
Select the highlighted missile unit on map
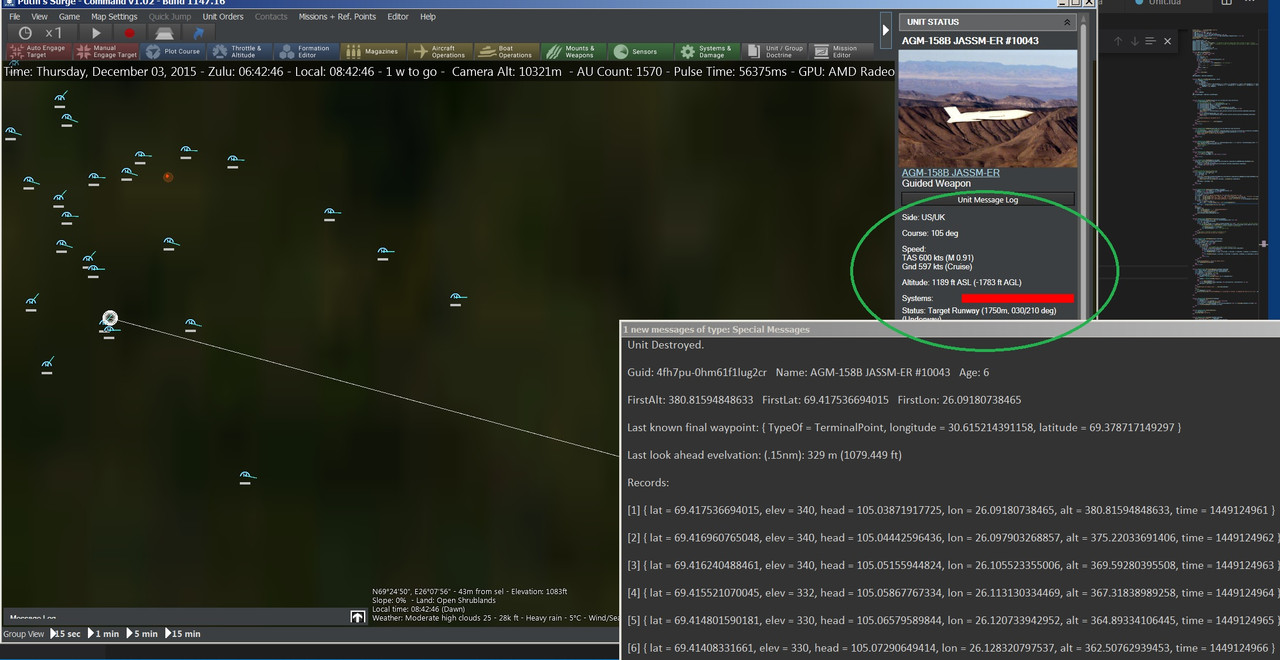point(110,319)
